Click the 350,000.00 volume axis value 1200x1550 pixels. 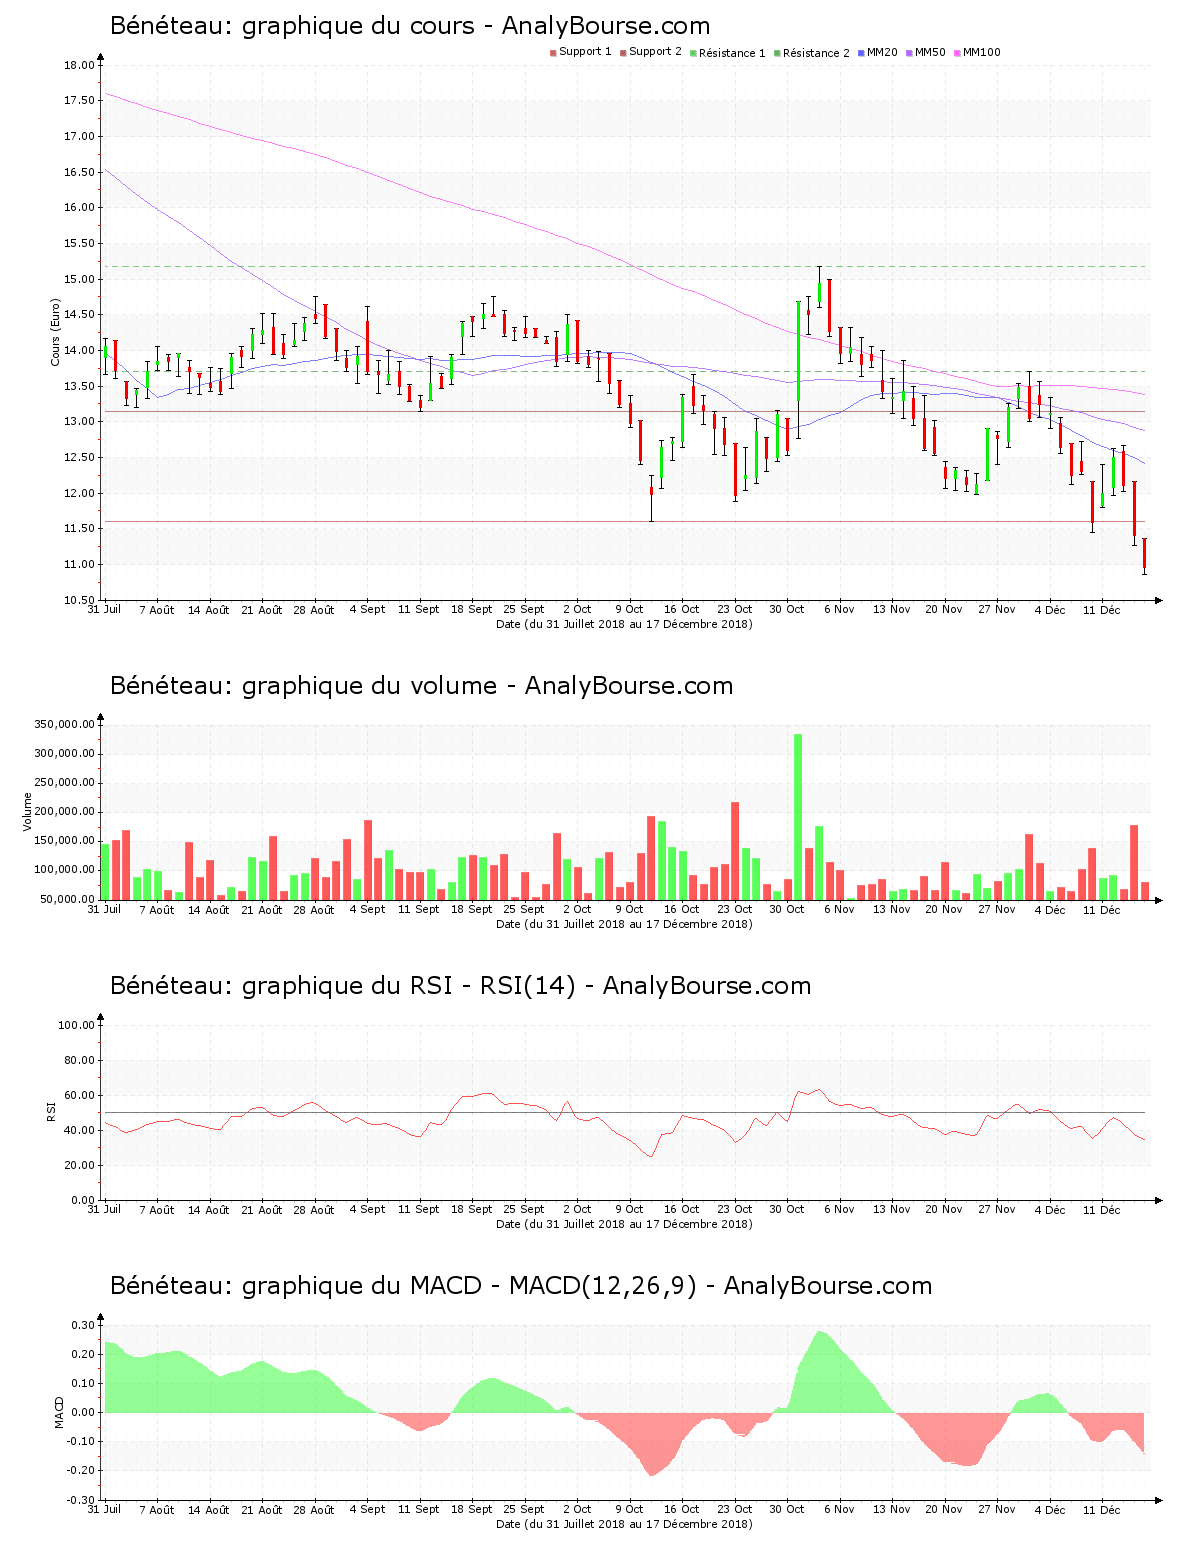(x=64, y=725)
